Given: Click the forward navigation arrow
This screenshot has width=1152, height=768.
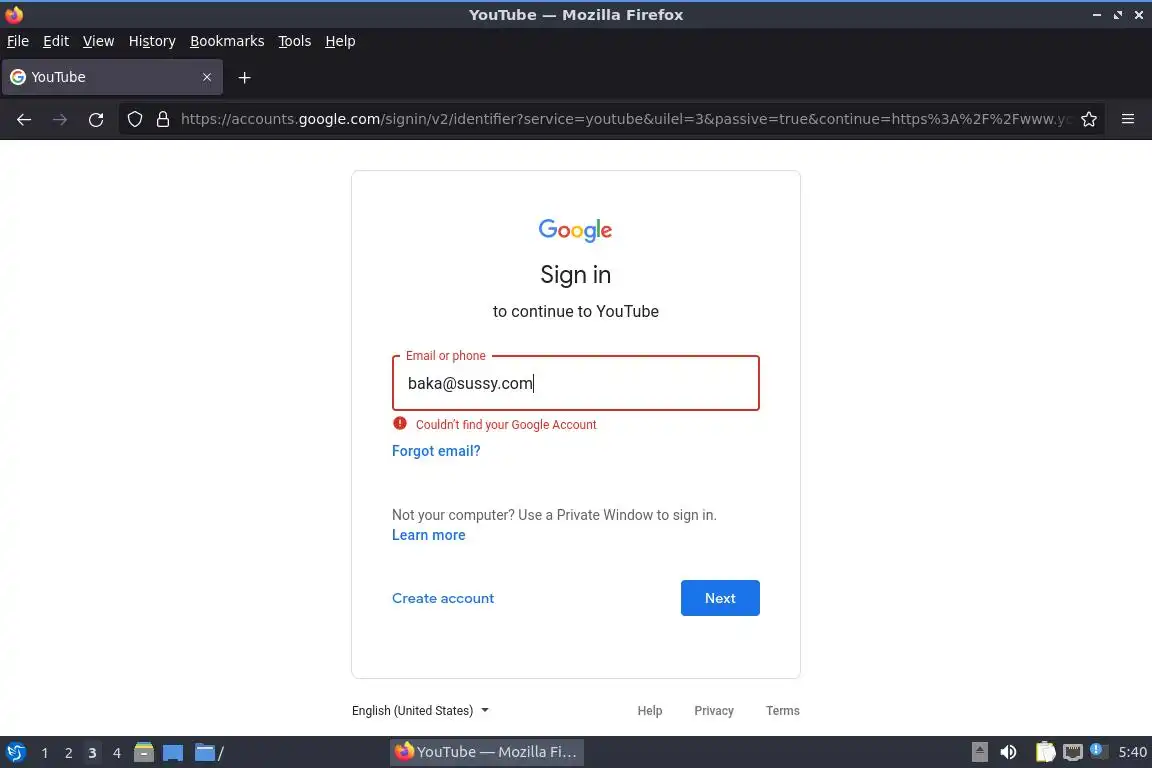Looking at the screenshot, I should coord(60,120).
